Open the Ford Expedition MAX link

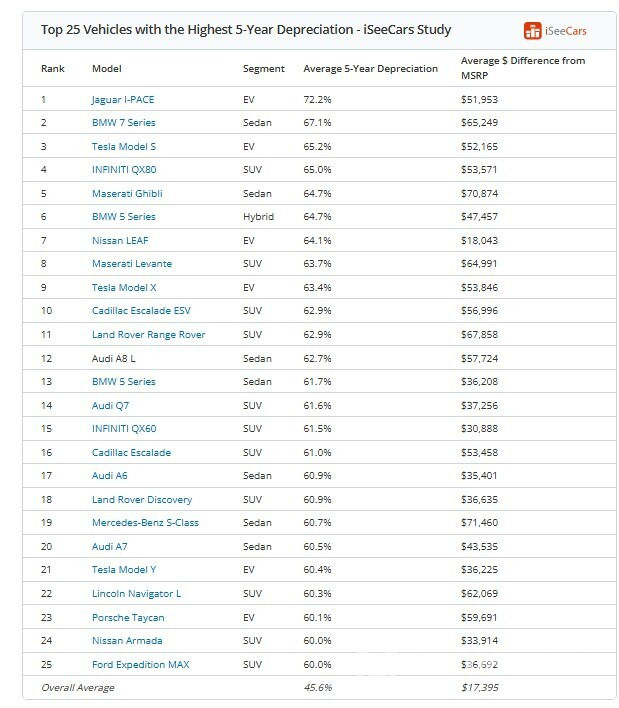141,665
